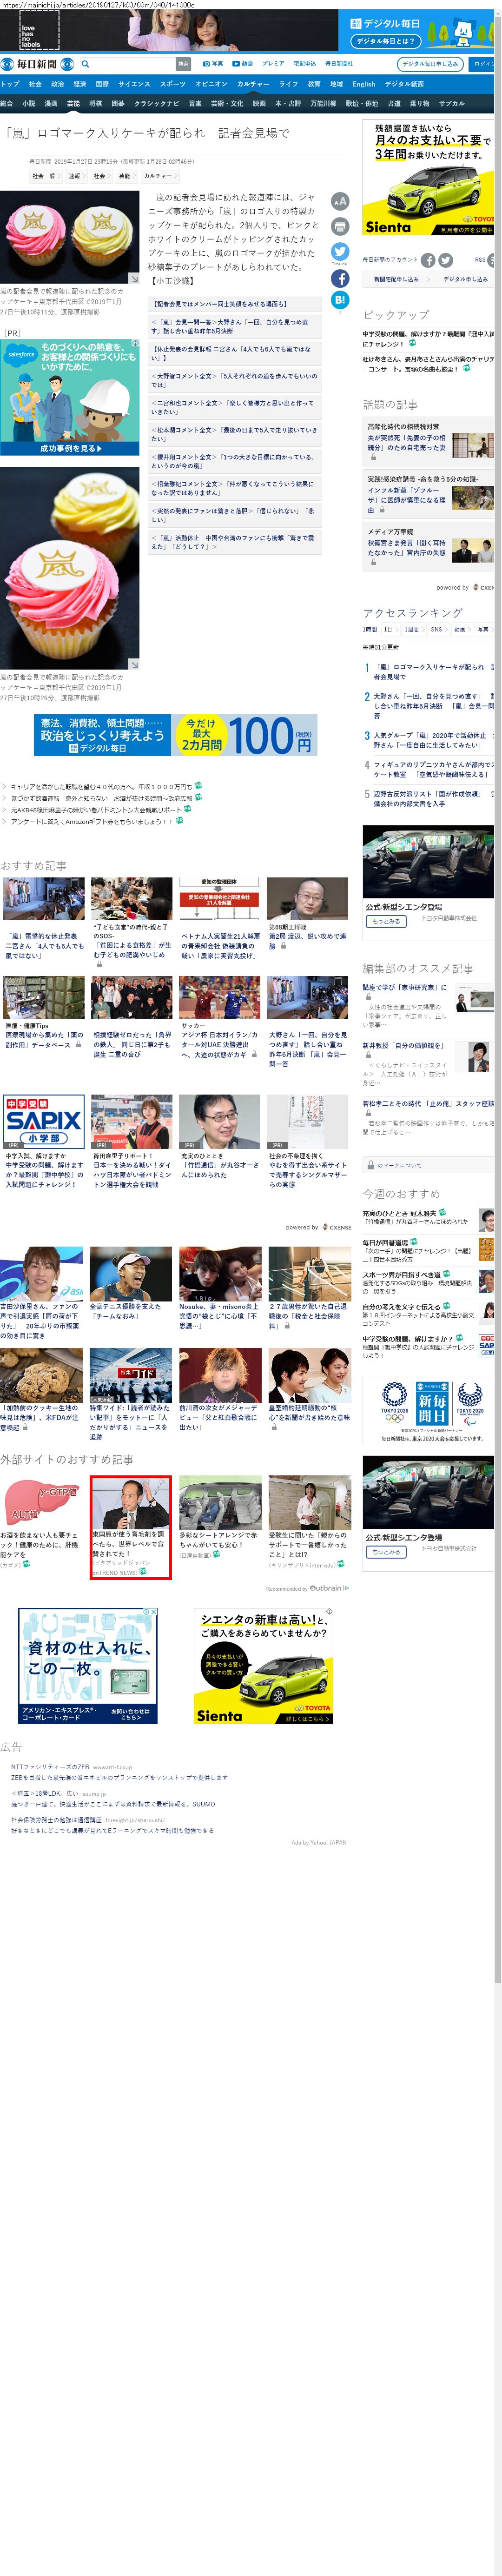
Task: Click the 社会一般 category tag
Action: (x=44, y=176)
